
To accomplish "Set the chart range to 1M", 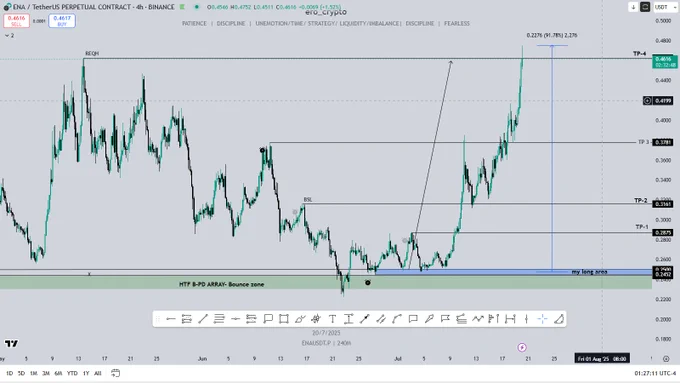I will point(33,373).
